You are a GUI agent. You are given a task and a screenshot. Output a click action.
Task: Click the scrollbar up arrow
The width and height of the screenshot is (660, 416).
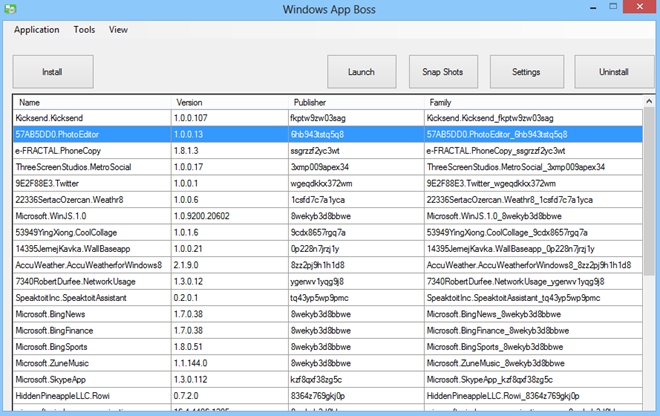(649, 101)
